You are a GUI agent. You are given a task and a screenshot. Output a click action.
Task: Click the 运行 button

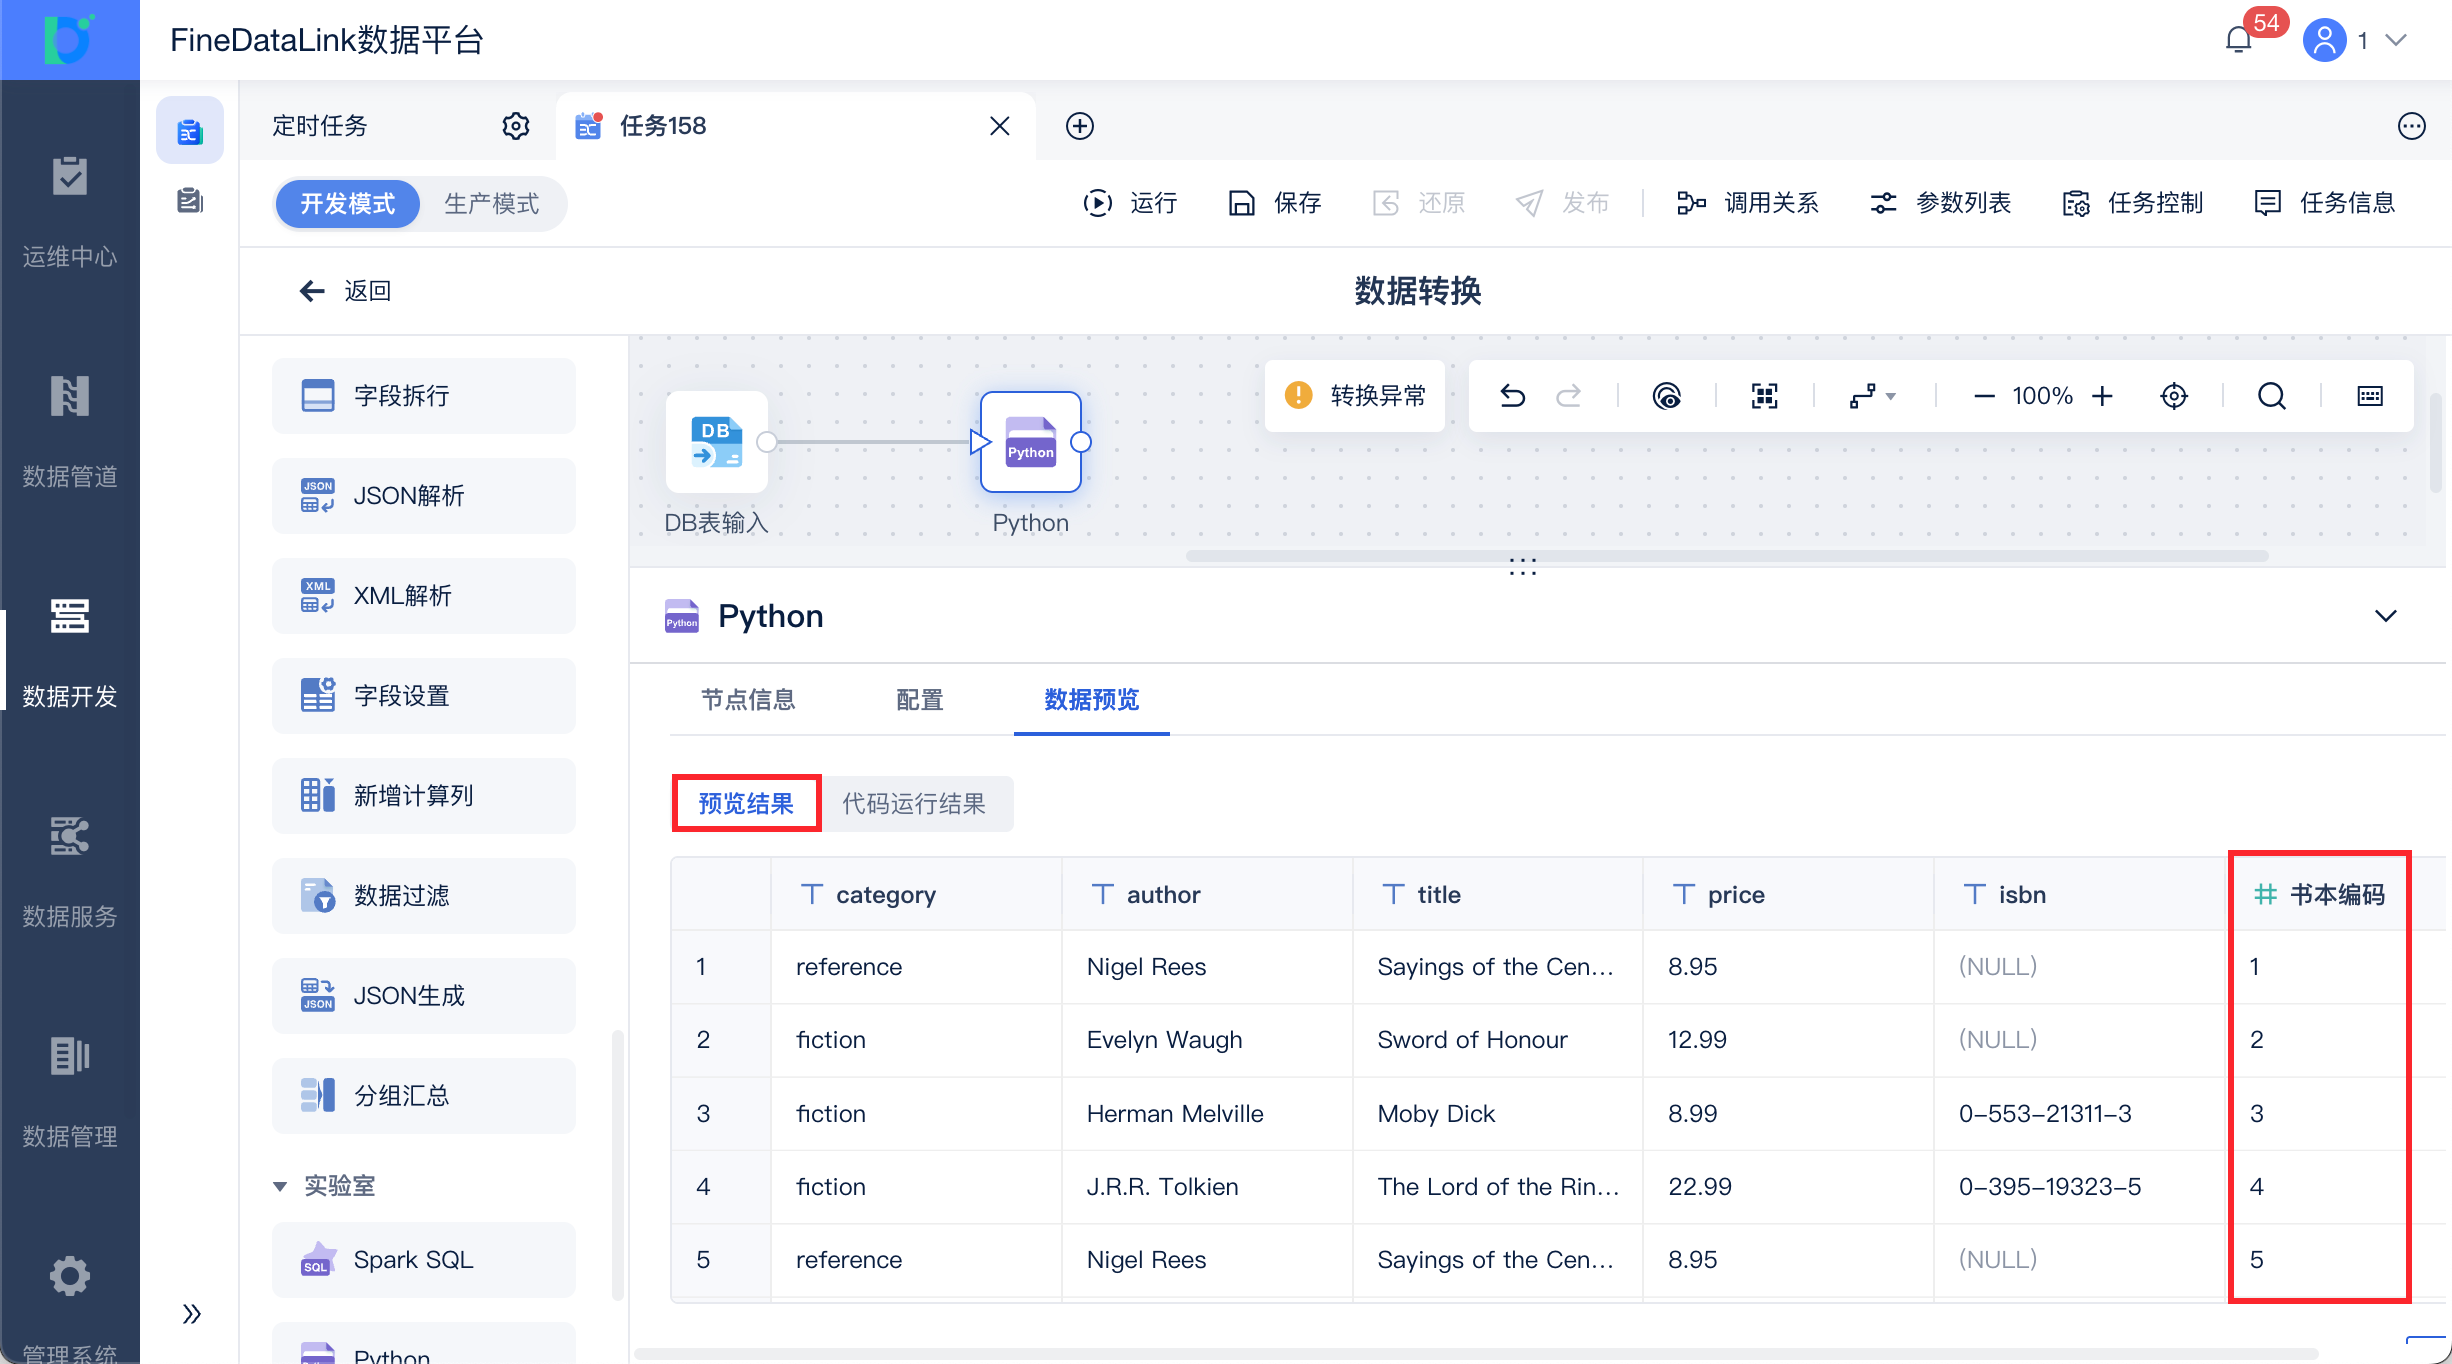point(1131,203)
